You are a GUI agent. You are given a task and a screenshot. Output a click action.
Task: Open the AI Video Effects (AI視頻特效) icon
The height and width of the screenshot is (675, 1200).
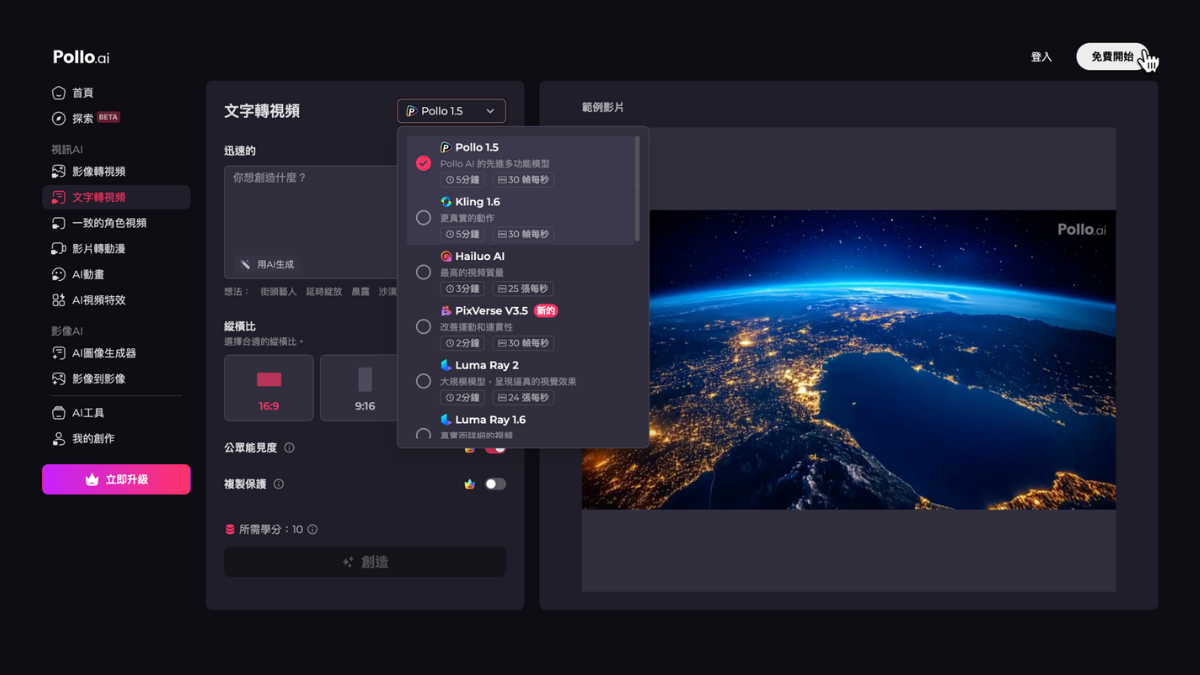pyautogui.click(x=58, y=300)
